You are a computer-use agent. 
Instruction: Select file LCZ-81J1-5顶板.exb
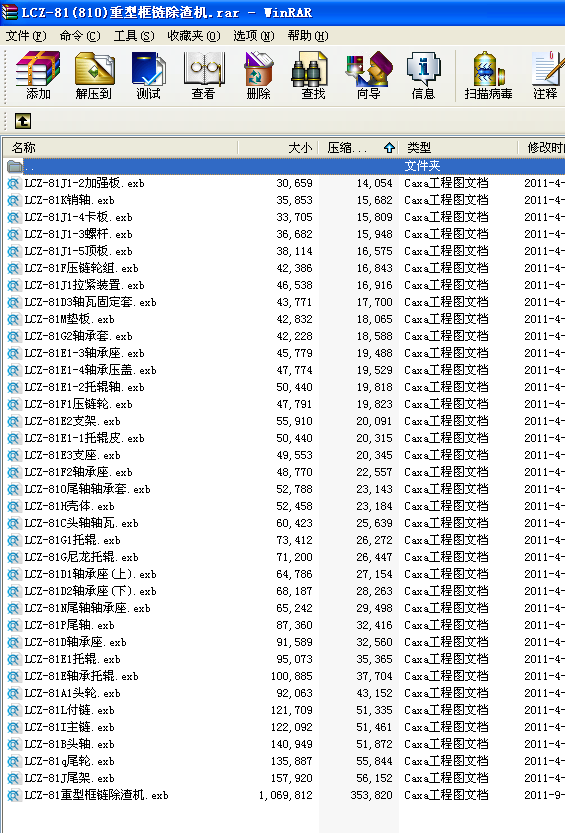coord(79,251)
